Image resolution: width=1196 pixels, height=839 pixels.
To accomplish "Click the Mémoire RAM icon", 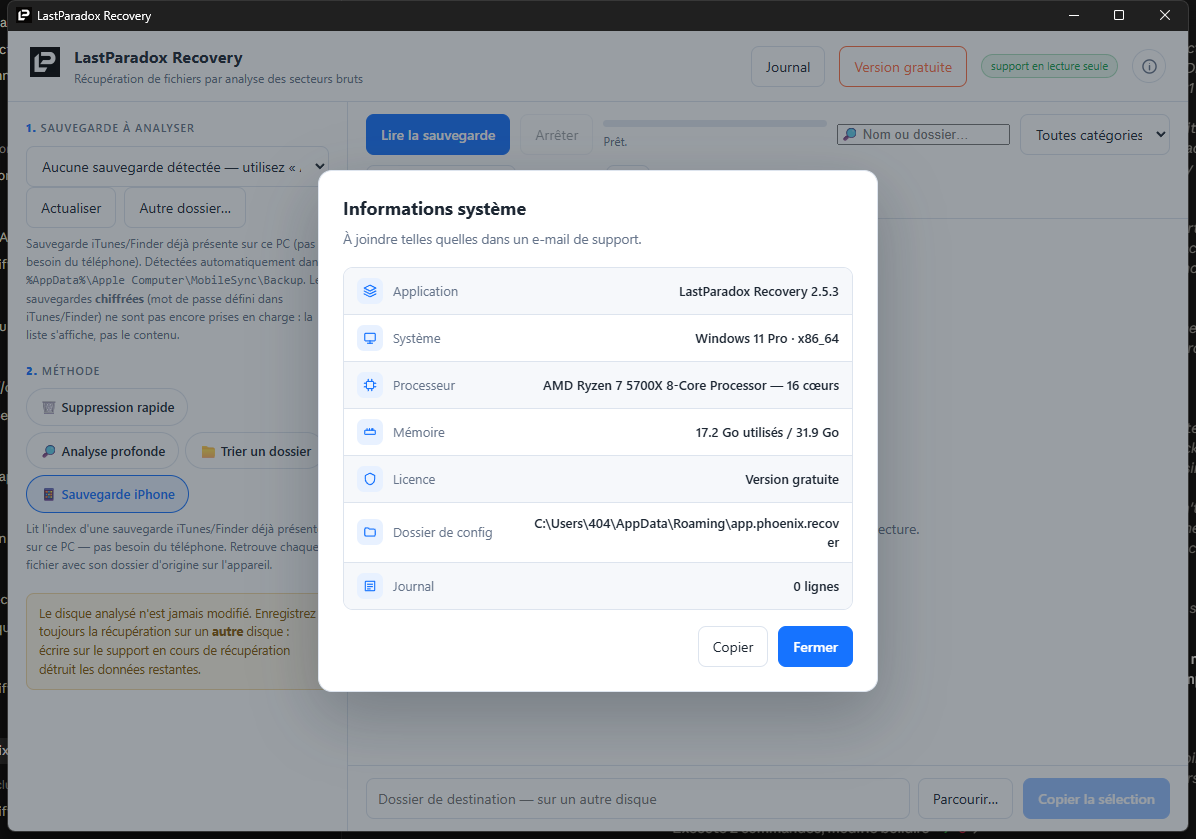I will [370, 432].
